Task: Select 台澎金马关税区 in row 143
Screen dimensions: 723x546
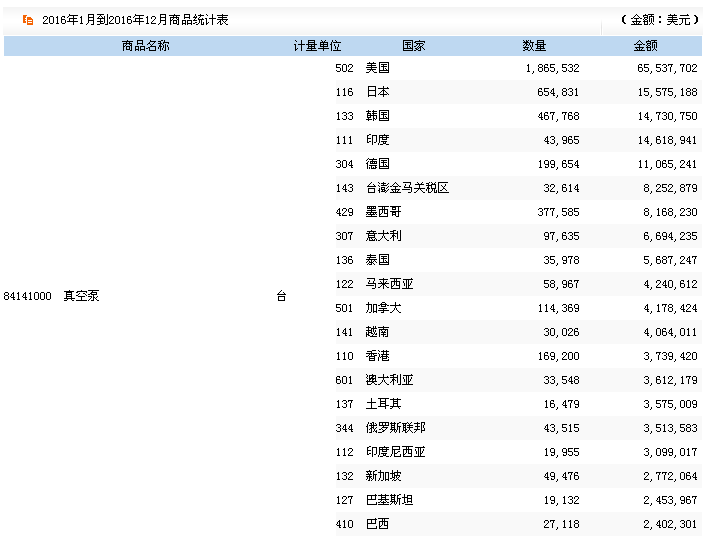Action: click(407, 188)
